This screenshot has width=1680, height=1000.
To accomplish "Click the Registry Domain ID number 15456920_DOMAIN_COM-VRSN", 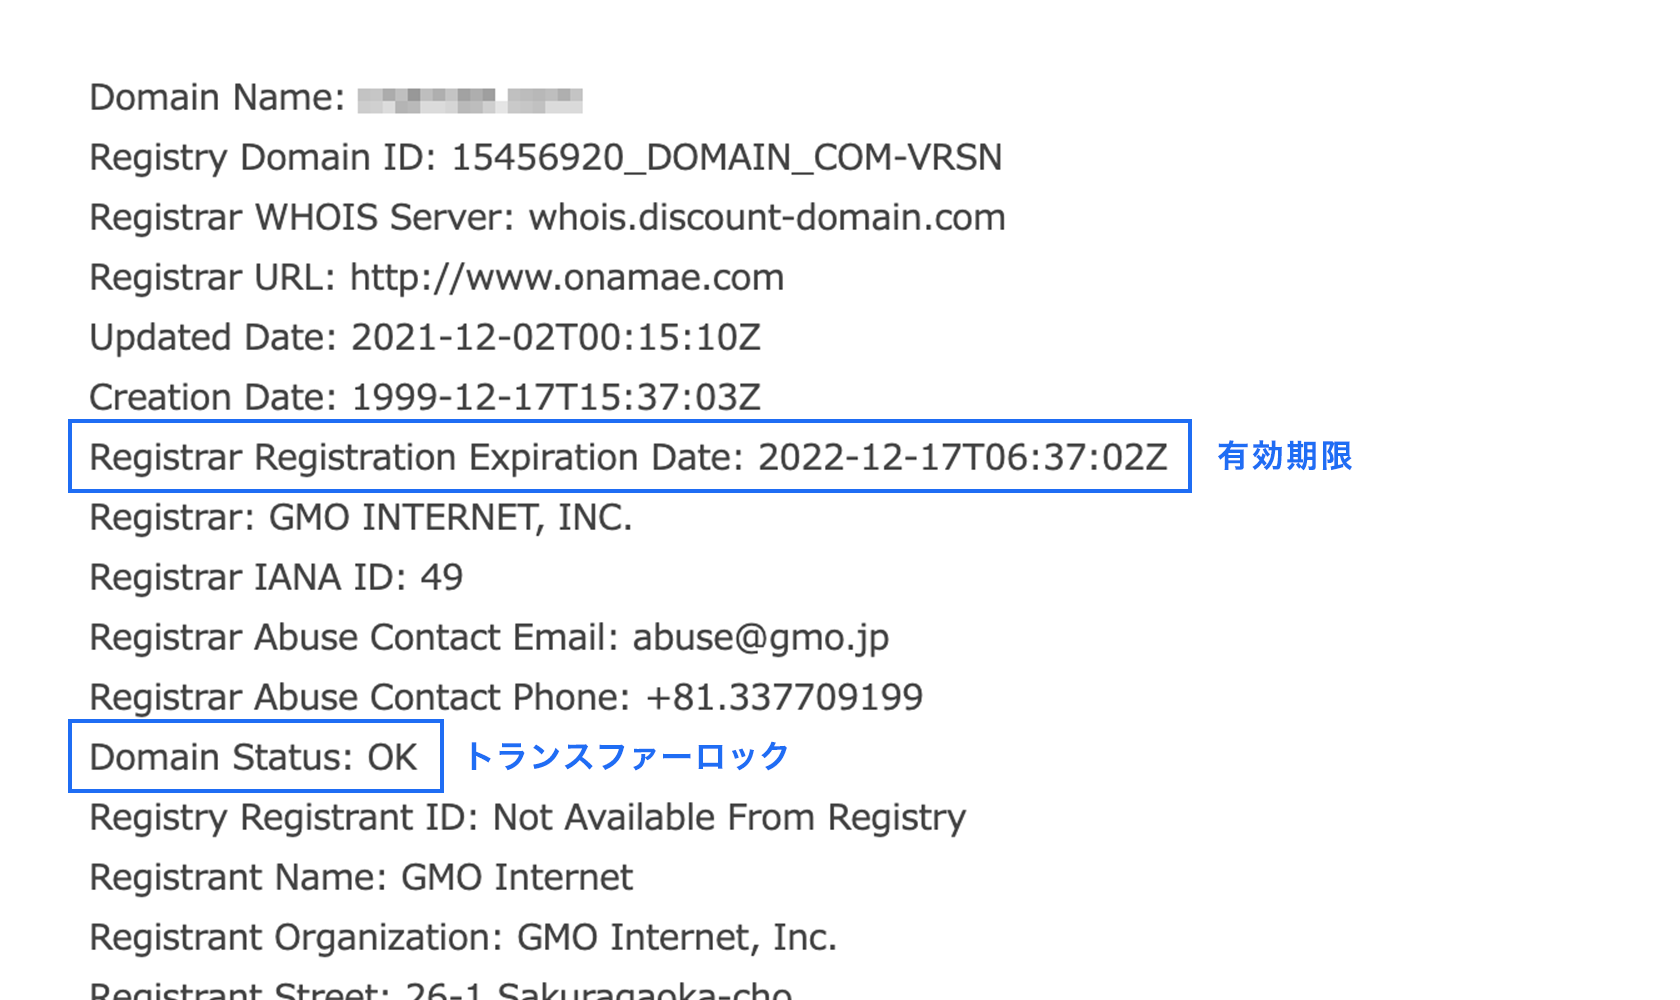I will click(x=727, y=158).
